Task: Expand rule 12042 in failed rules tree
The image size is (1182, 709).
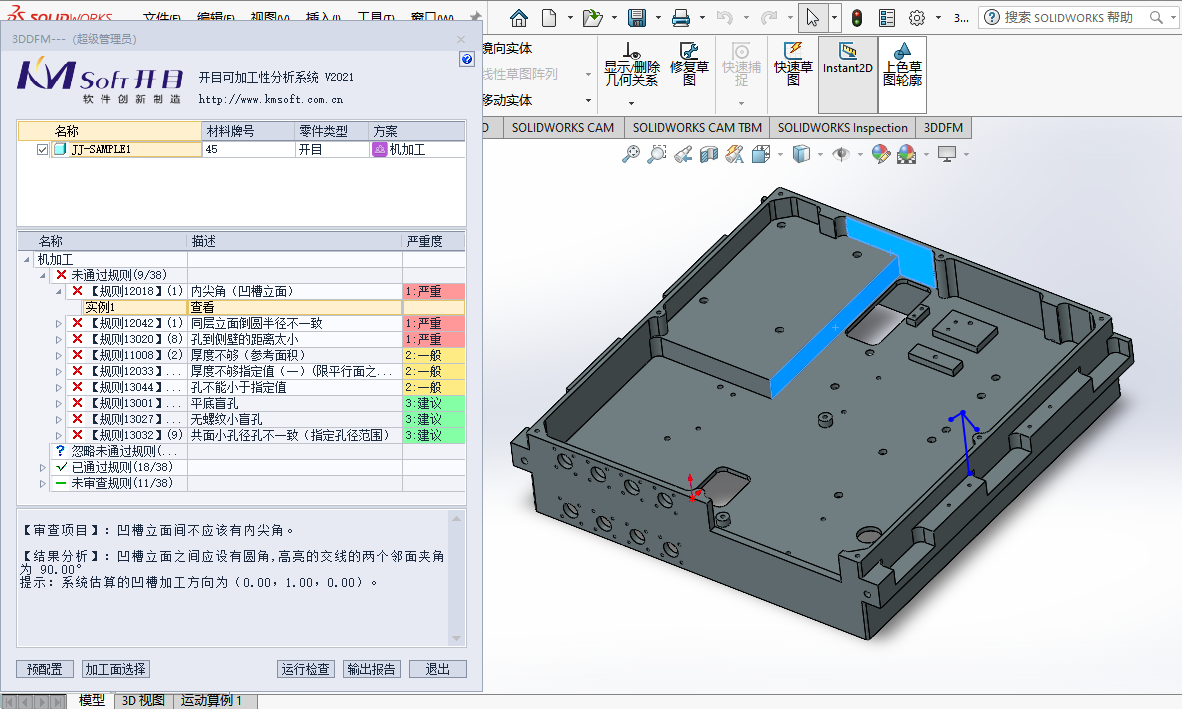Action: (58, 324)
